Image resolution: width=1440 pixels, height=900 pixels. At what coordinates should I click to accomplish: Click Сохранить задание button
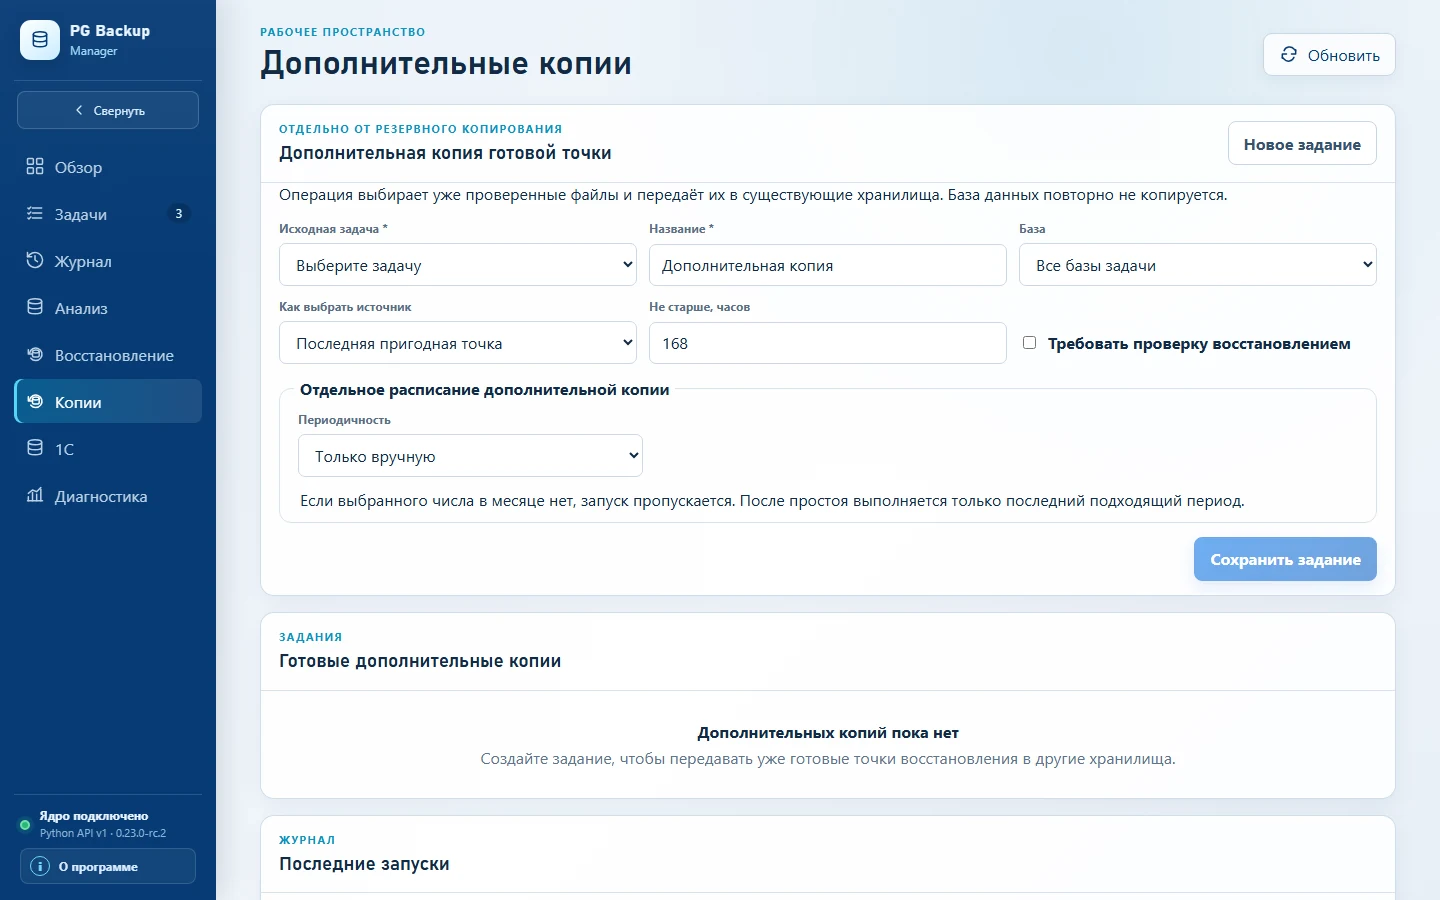(x=1285, y=559)
